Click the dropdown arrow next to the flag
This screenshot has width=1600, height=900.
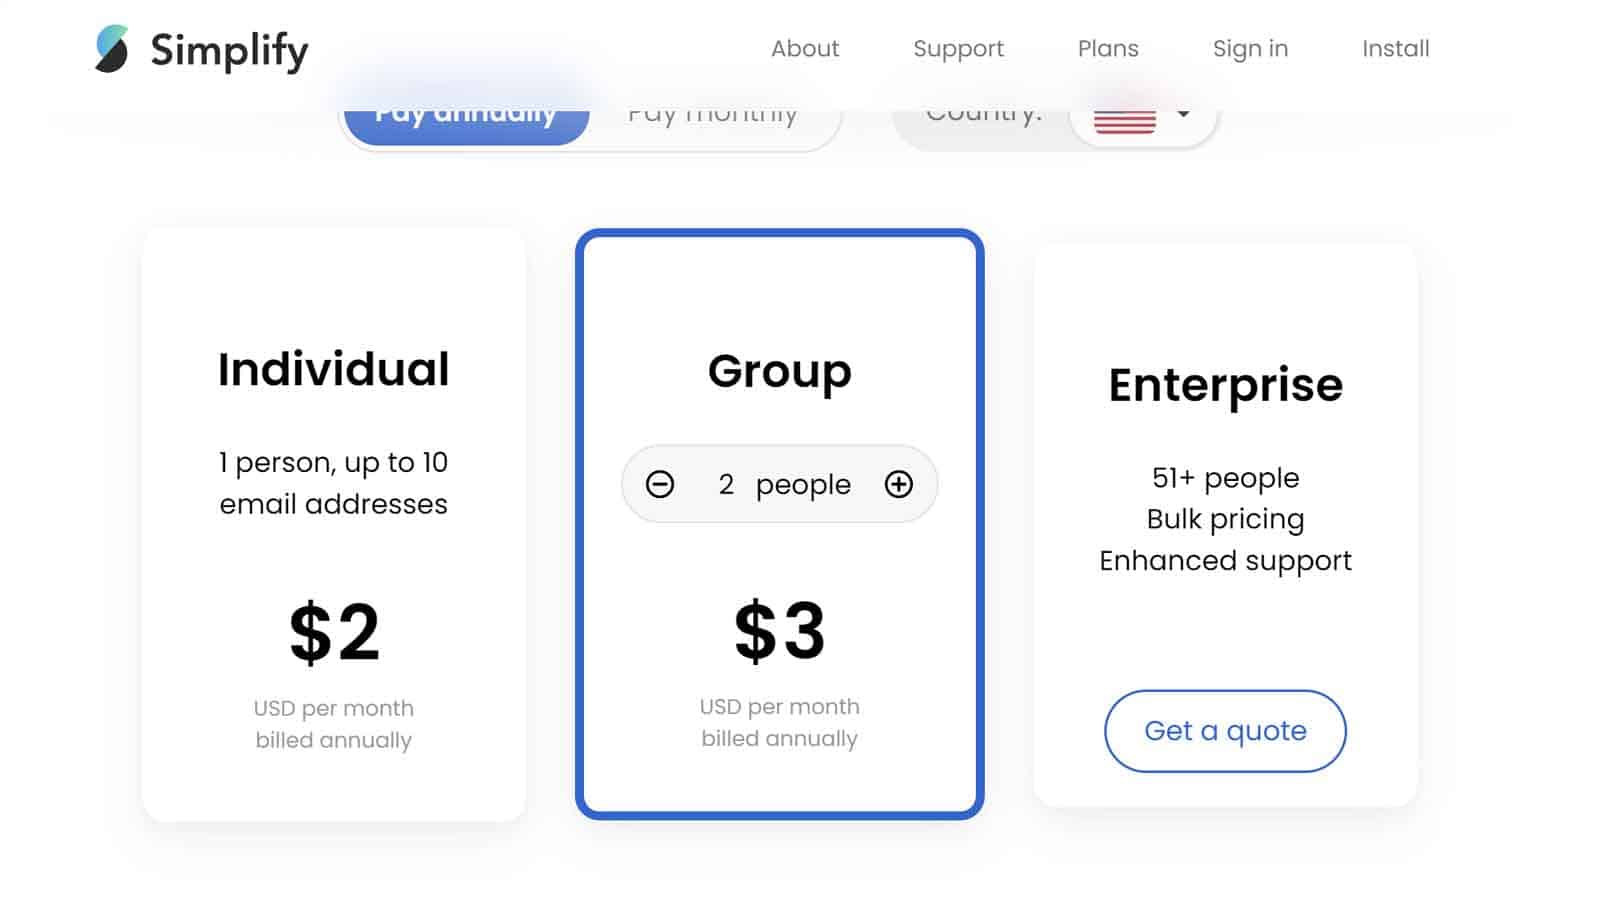(x=1183, y=115)
